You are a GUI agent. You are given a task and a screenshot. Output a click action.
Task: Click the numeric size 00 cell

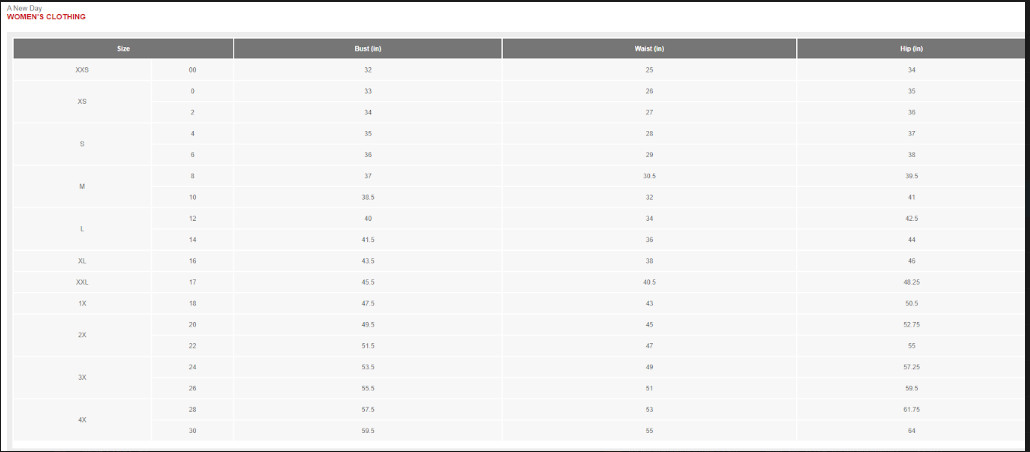[192, 70]
